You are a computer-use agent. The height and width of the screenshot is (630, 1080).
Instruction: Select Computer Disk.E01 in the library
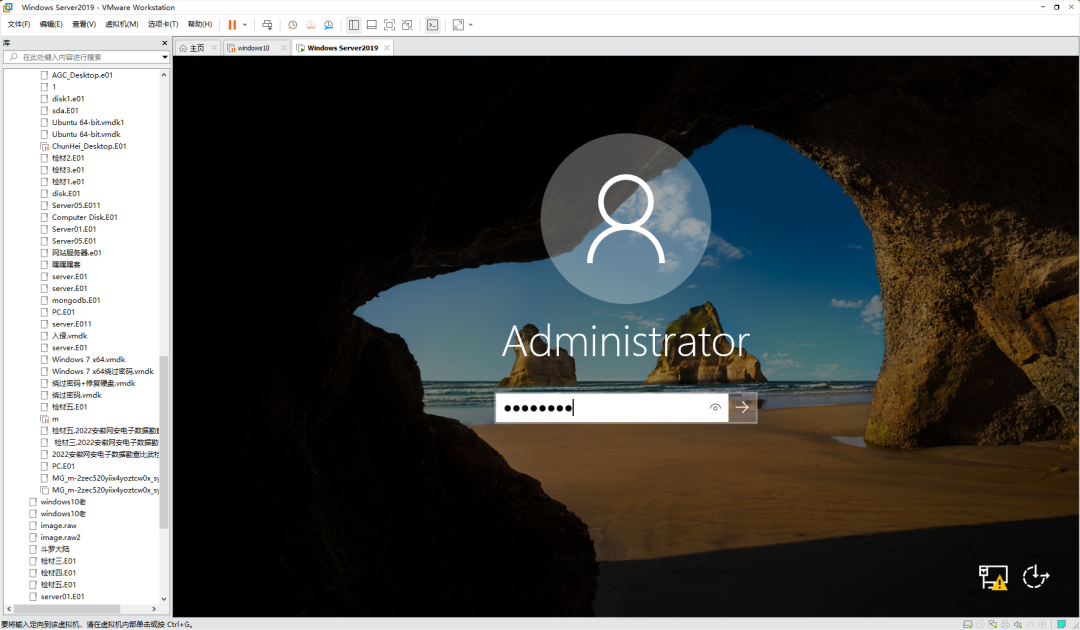(x=85, y=217)
